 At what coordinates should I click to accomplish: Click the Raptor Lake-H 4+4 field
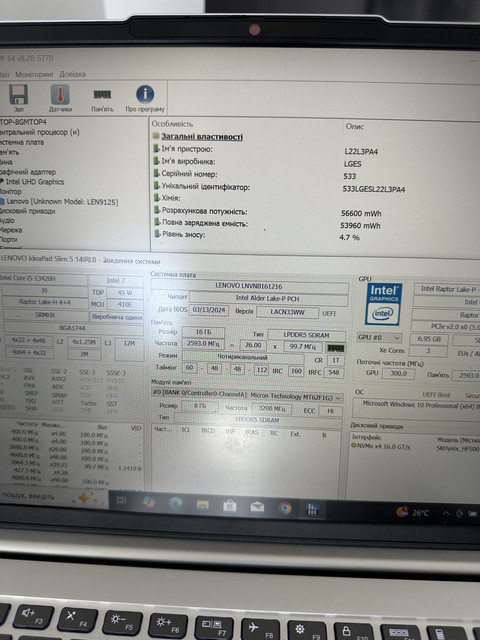tap(45, 302)
